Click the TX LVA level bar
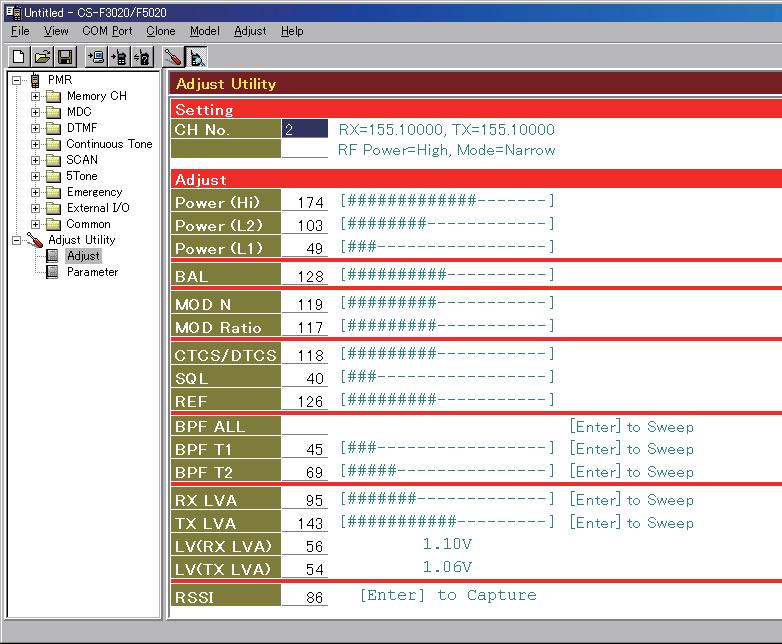 click(x=447, y=522)
